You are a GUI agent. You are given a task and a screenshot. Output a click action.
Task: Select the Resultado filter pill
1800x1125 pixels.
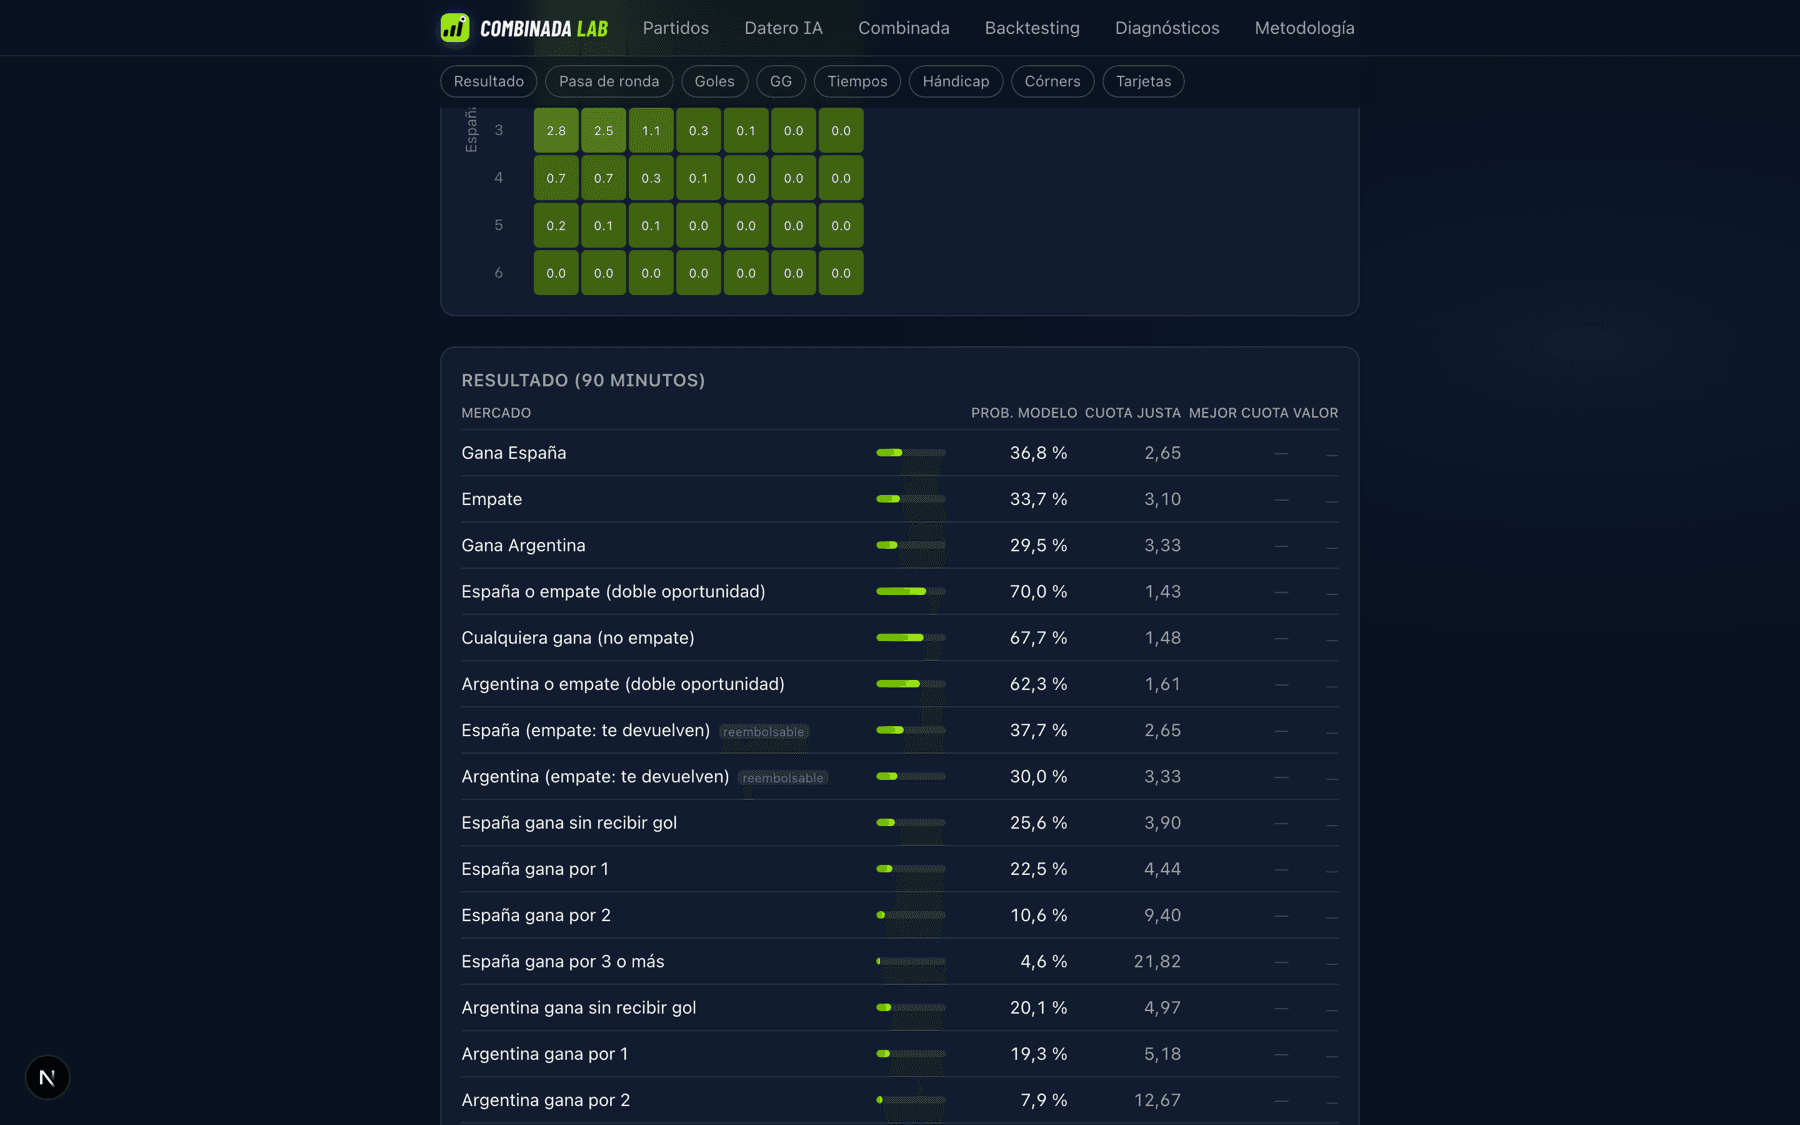click(x=489, y=81)
